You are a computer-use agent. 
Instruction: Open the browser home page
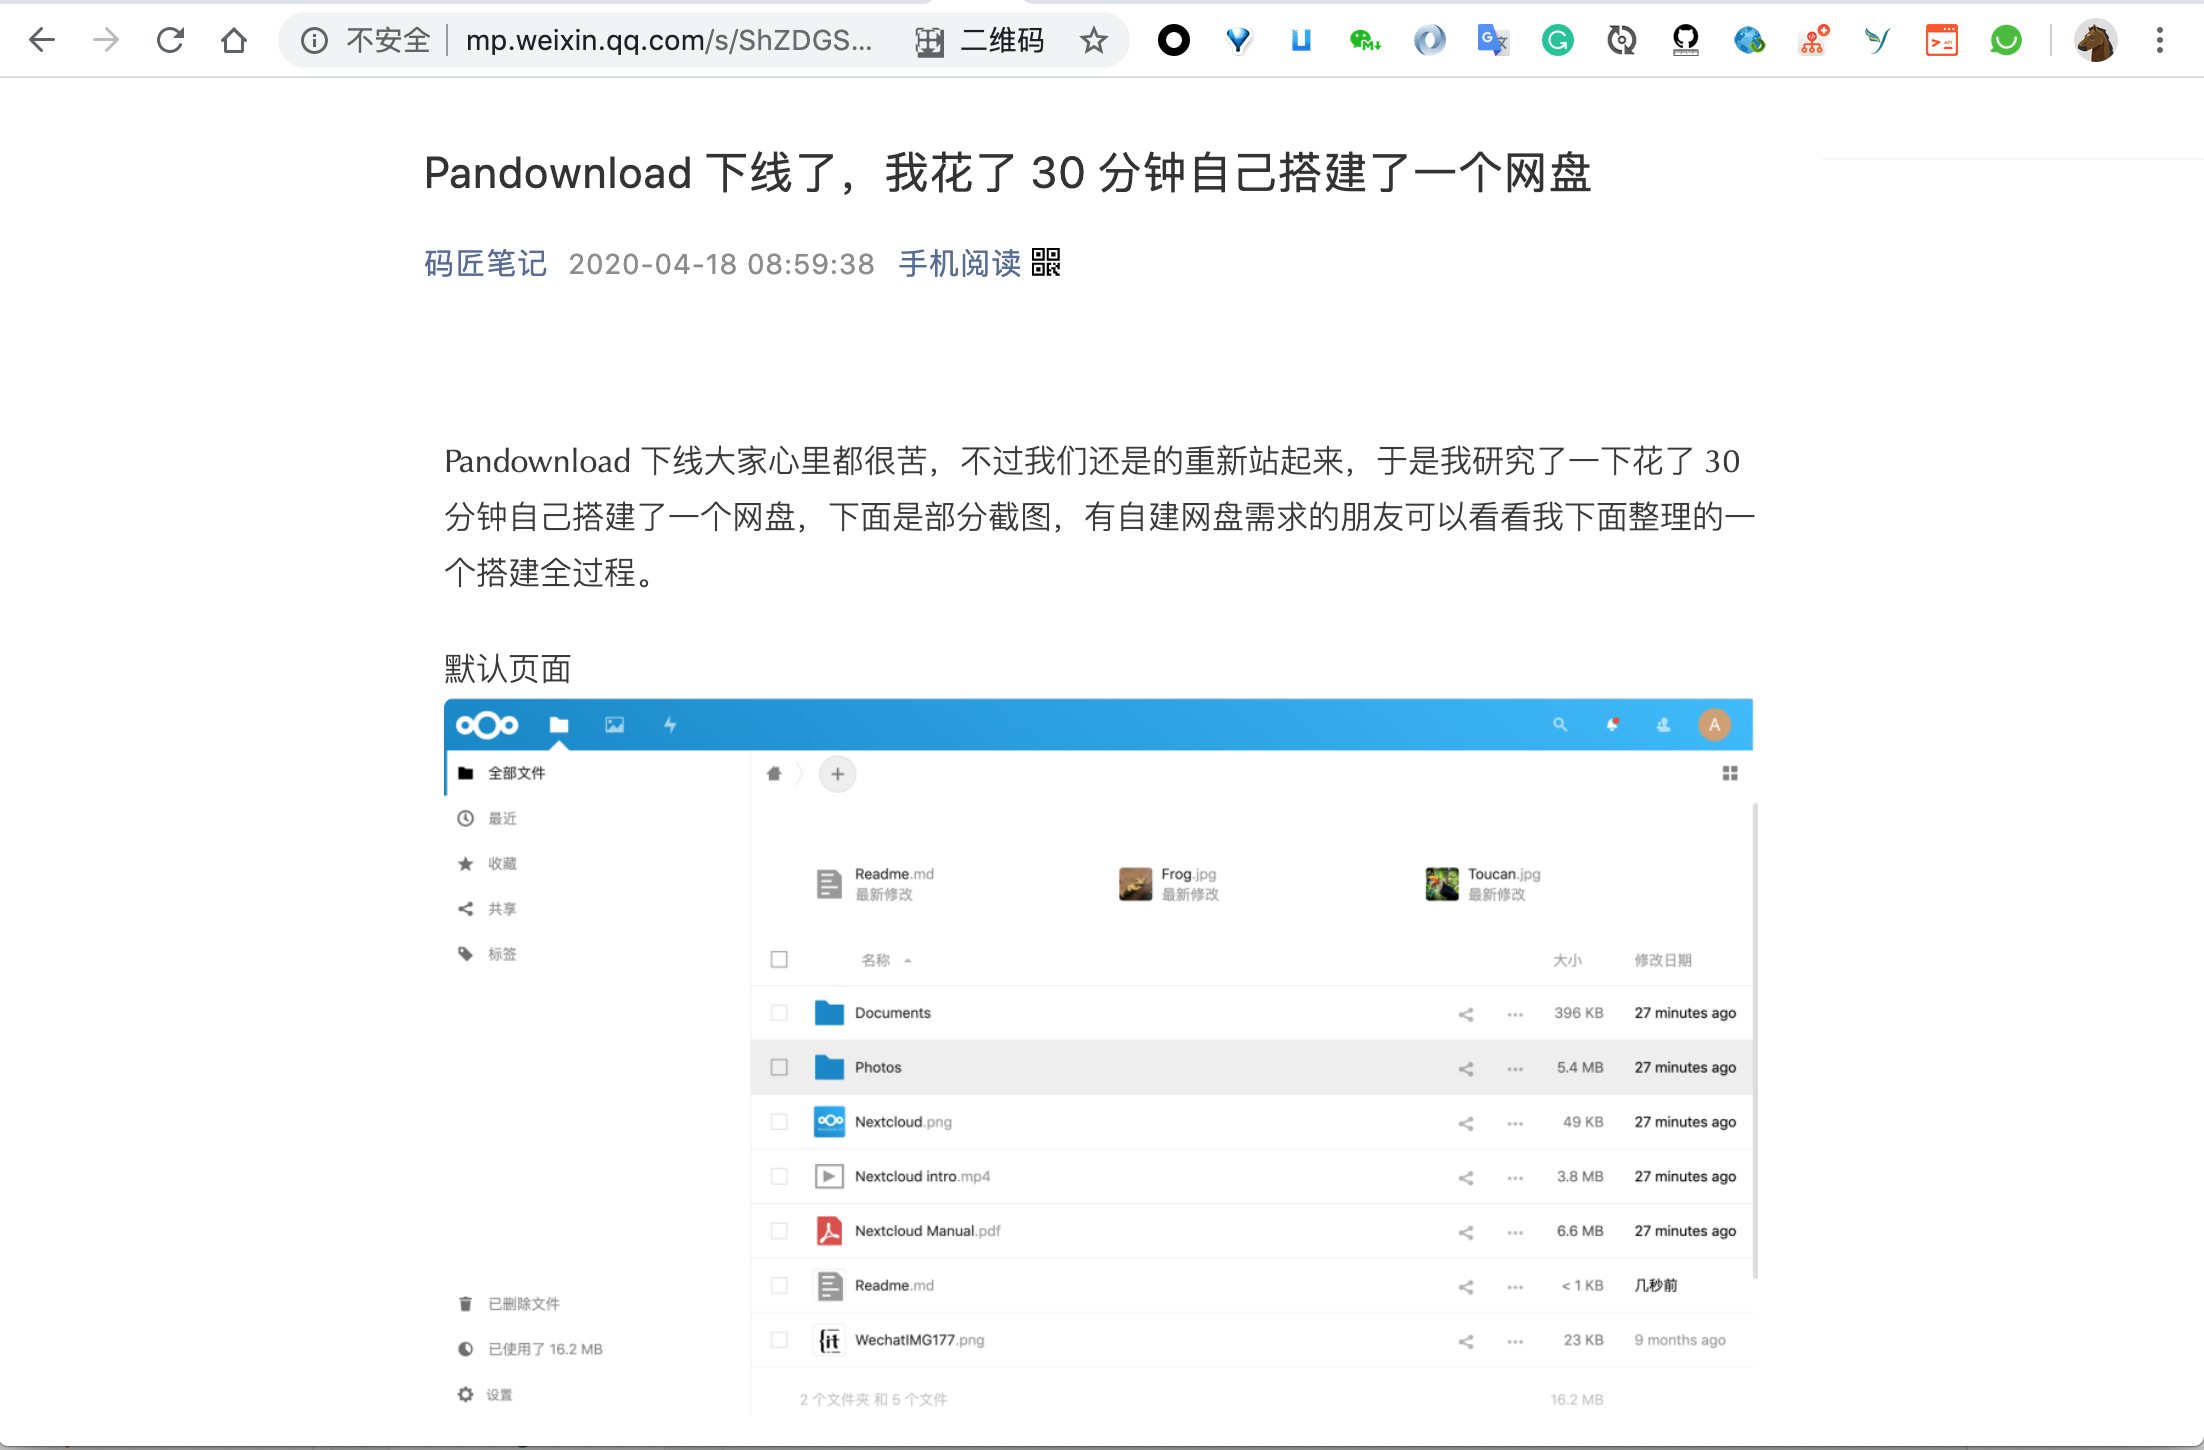tap(234, 40)
